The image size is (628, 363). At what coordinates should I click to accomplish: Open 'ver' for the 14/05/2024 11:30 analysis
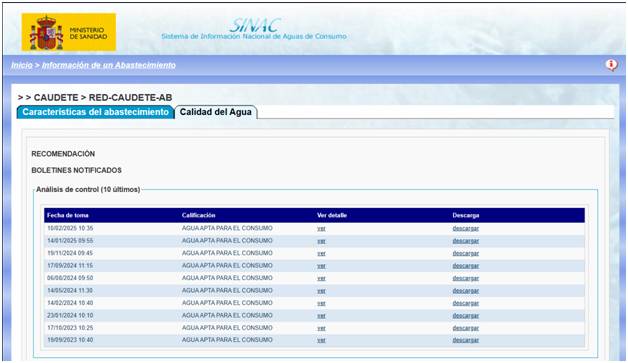point(321,290)
